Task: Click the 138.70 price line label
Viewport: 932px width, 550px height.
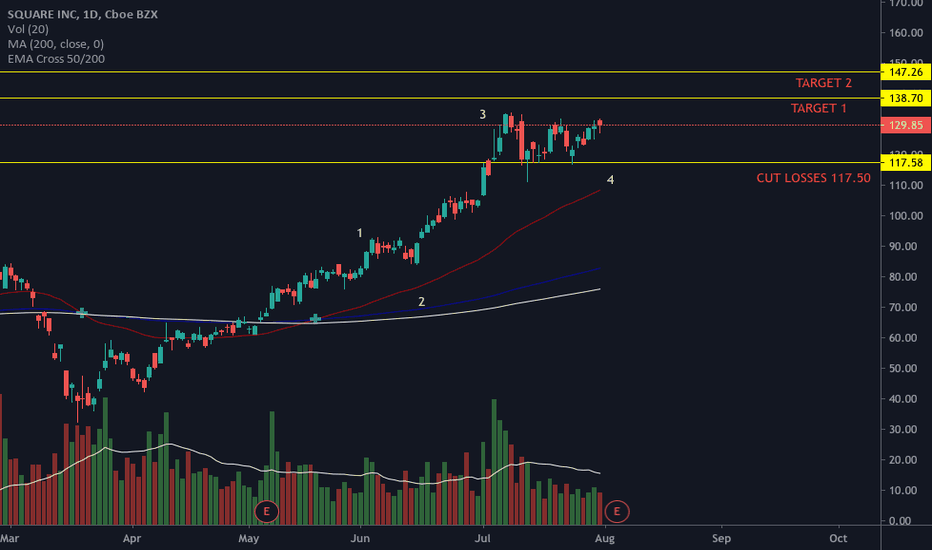Action: point(905,98)
